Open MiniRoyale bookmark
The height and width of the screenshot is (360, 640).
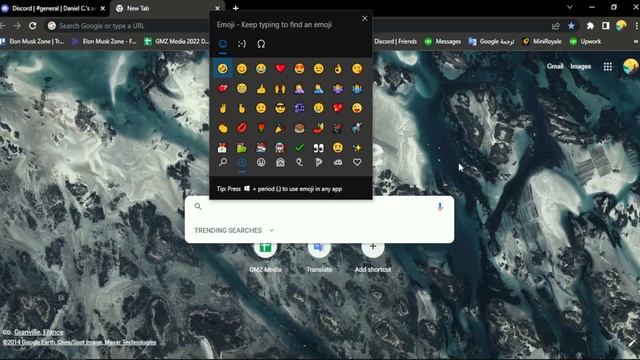pos(542,42)
